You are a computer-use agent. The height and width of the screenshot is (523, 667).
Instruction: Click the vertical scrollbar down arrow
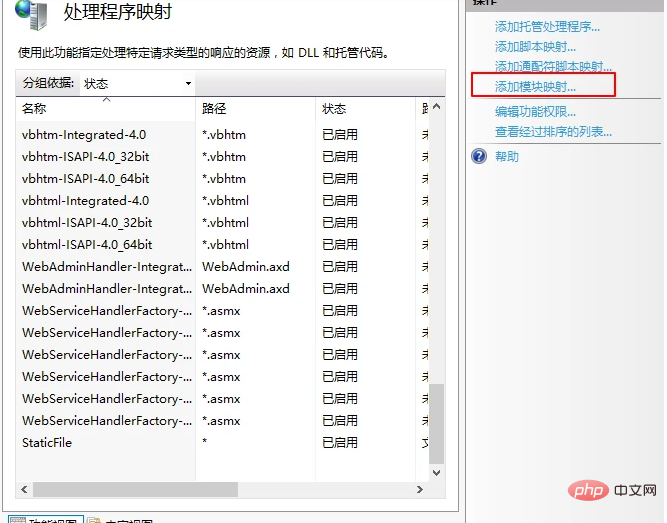pos(436,472)
